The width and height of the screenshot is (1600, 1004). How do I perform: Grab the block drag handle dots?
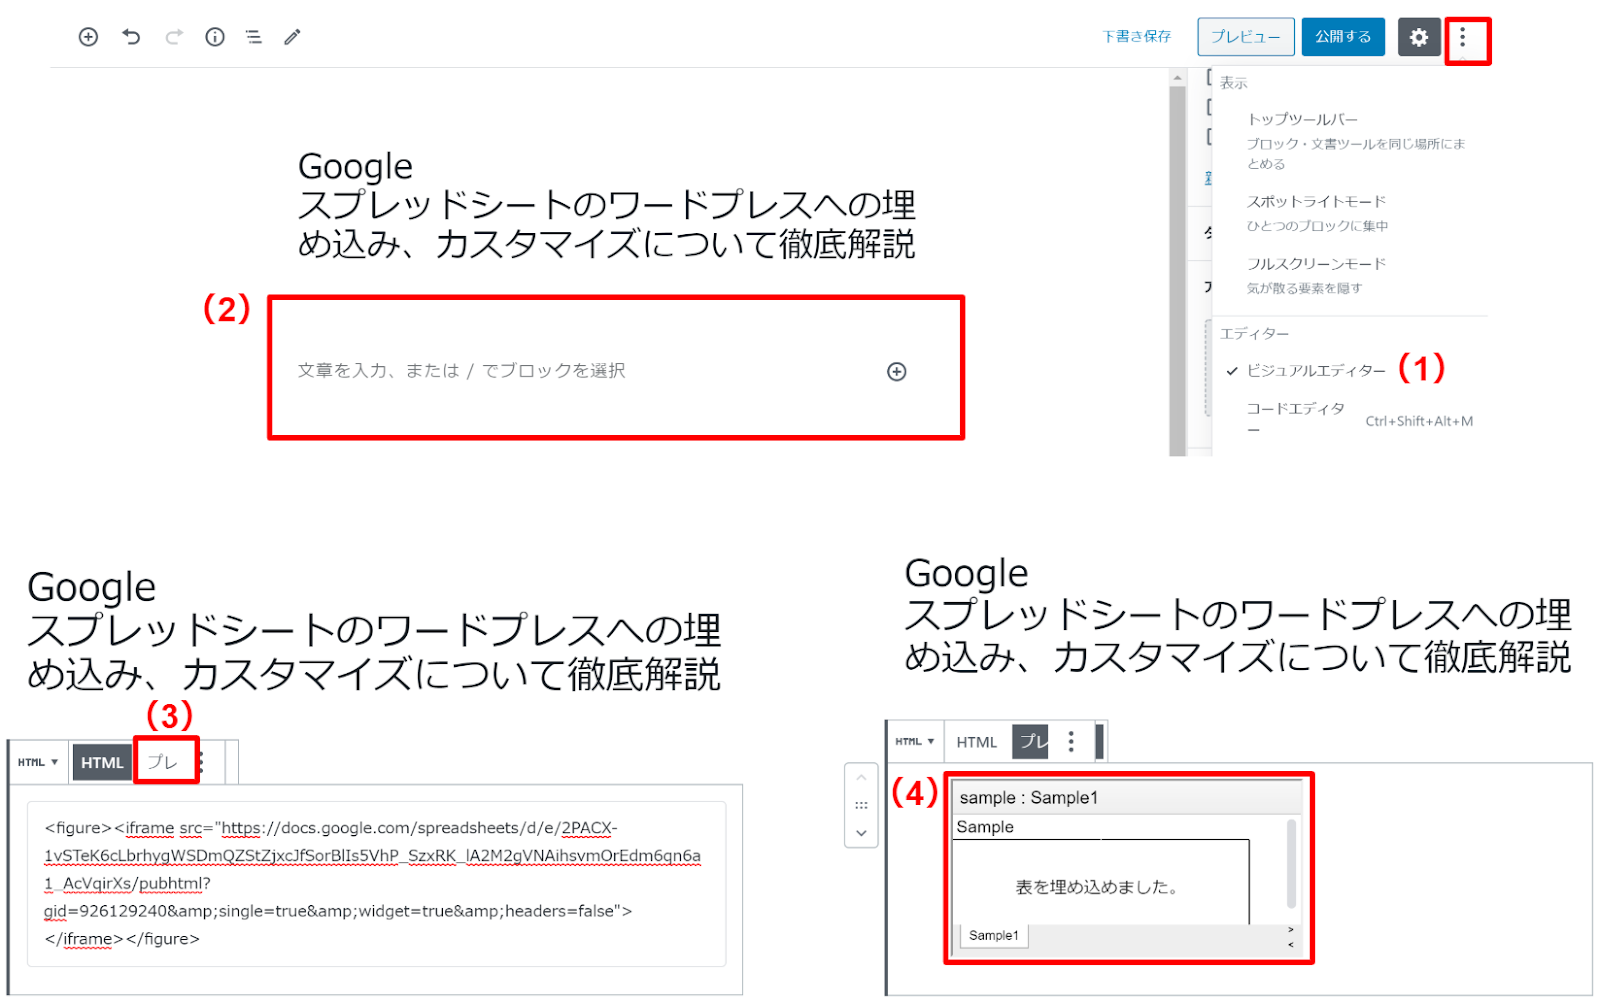(x=861, y=805)
